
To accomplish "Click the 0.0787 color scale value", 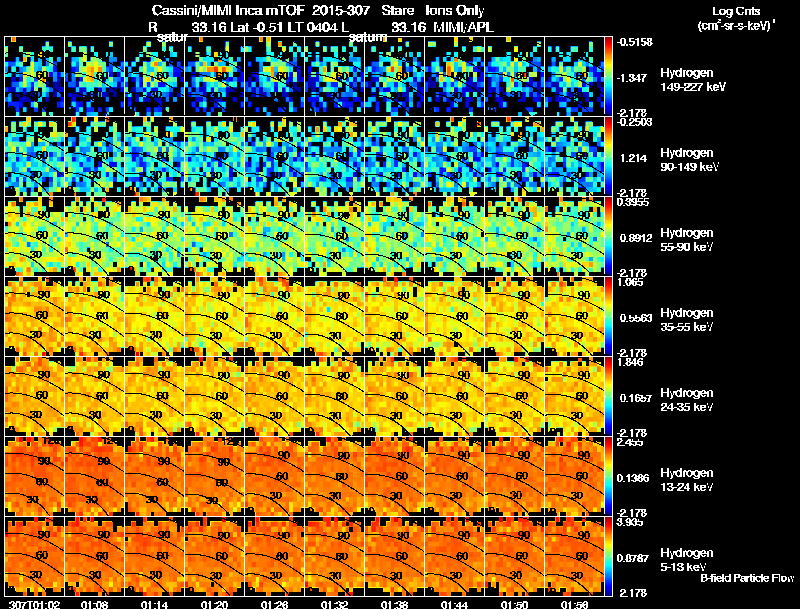I will tap(634, 558).
